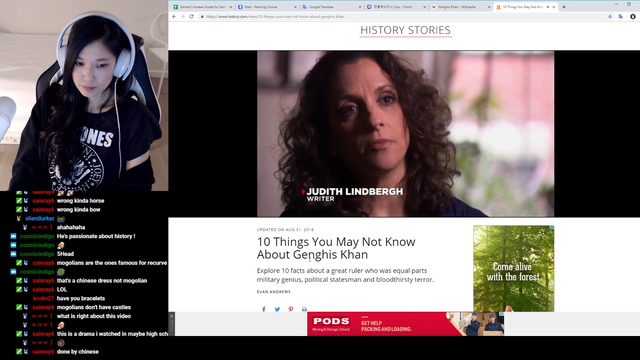Switch to the Twitch Clips tab
640x360 pixels.
[x=393, y=7]
